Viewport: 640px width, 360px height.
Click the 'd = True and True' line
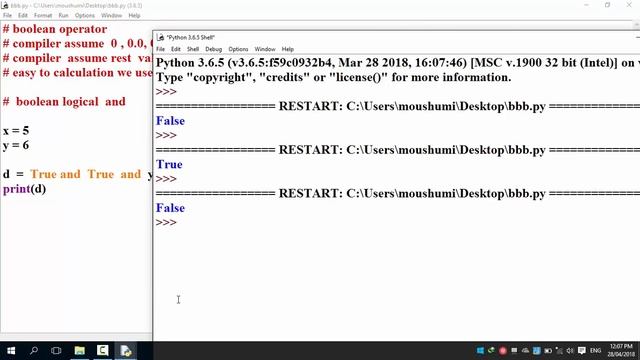[x=78, y=174]
